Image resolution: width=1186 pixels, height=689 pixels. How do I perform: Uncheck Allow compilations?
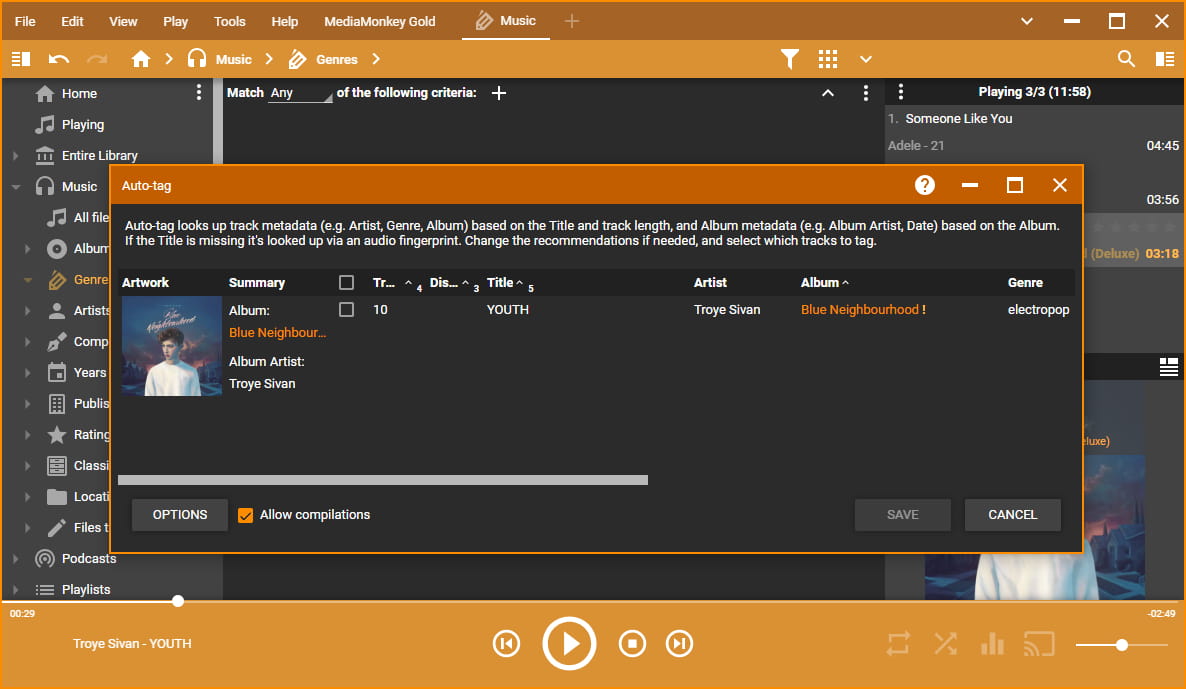pos(245,515)
